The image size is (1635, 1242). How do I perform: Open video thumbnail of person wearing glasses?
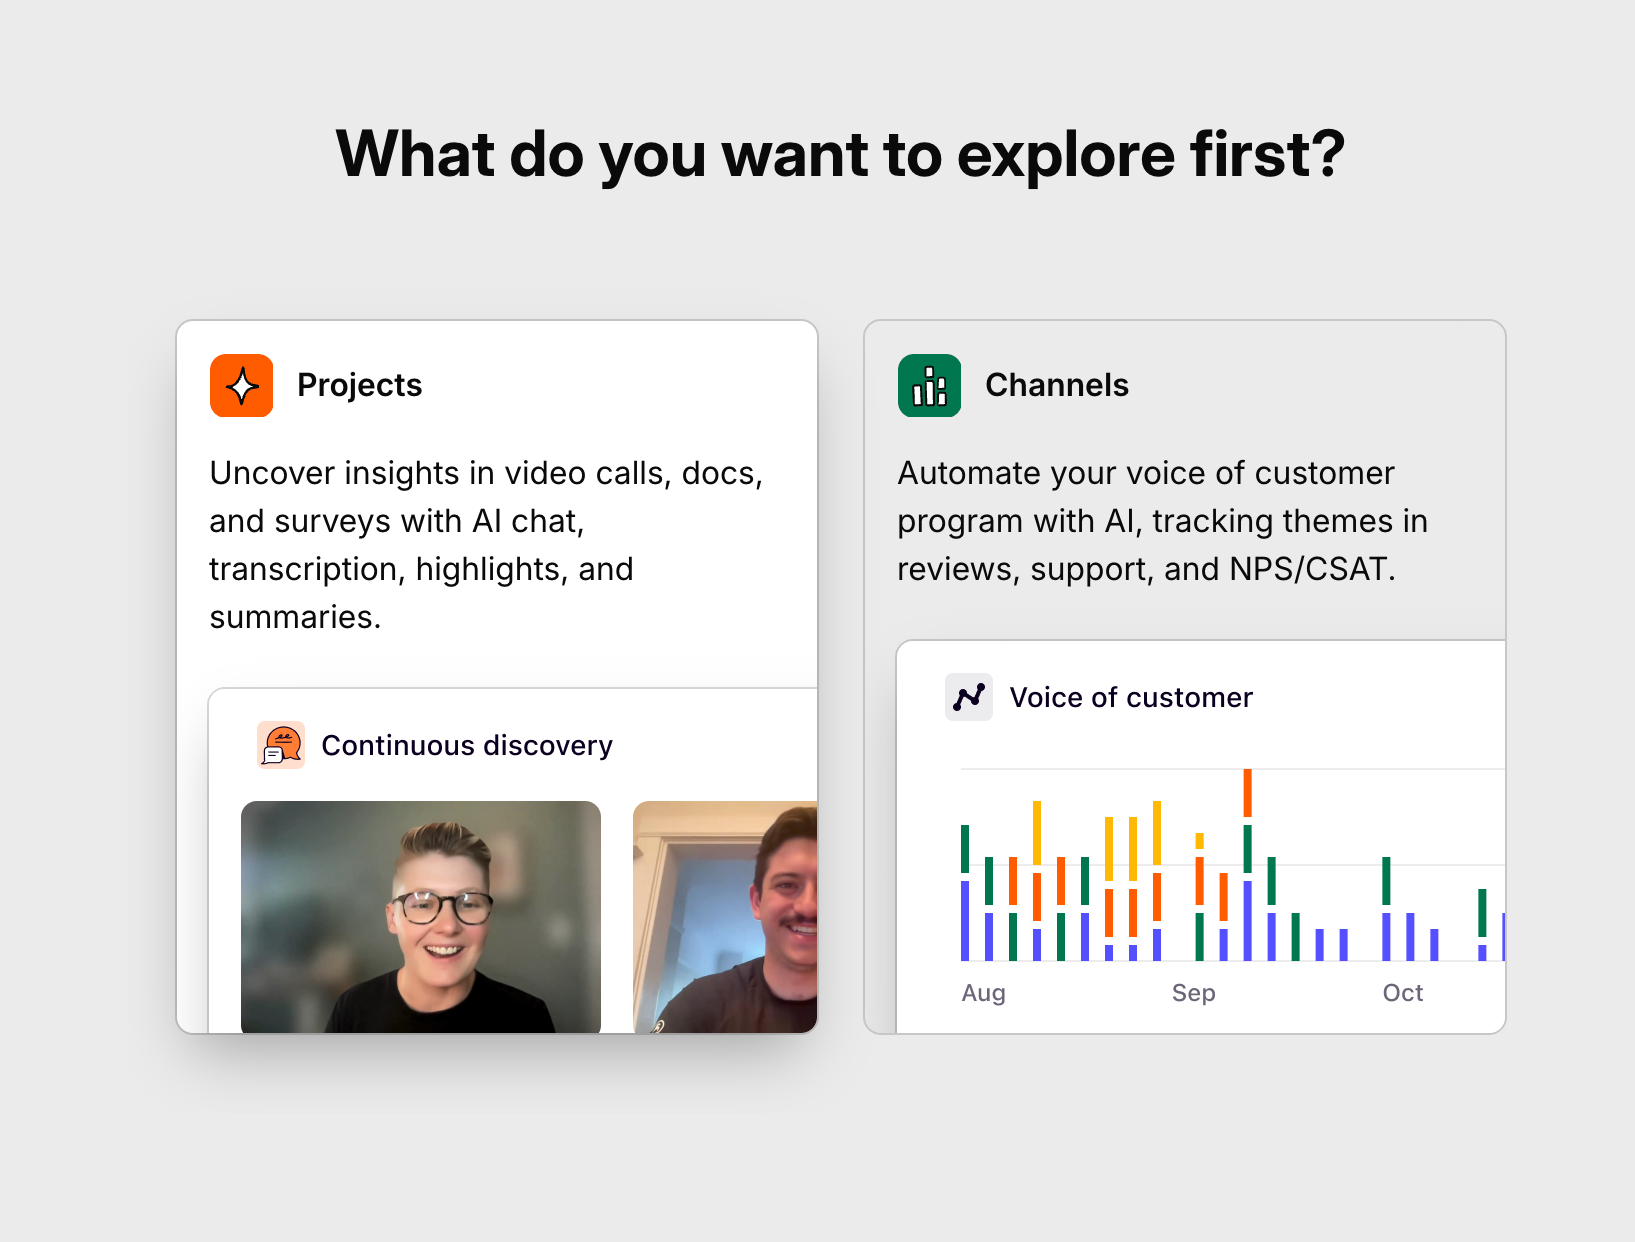coord(420,915)
